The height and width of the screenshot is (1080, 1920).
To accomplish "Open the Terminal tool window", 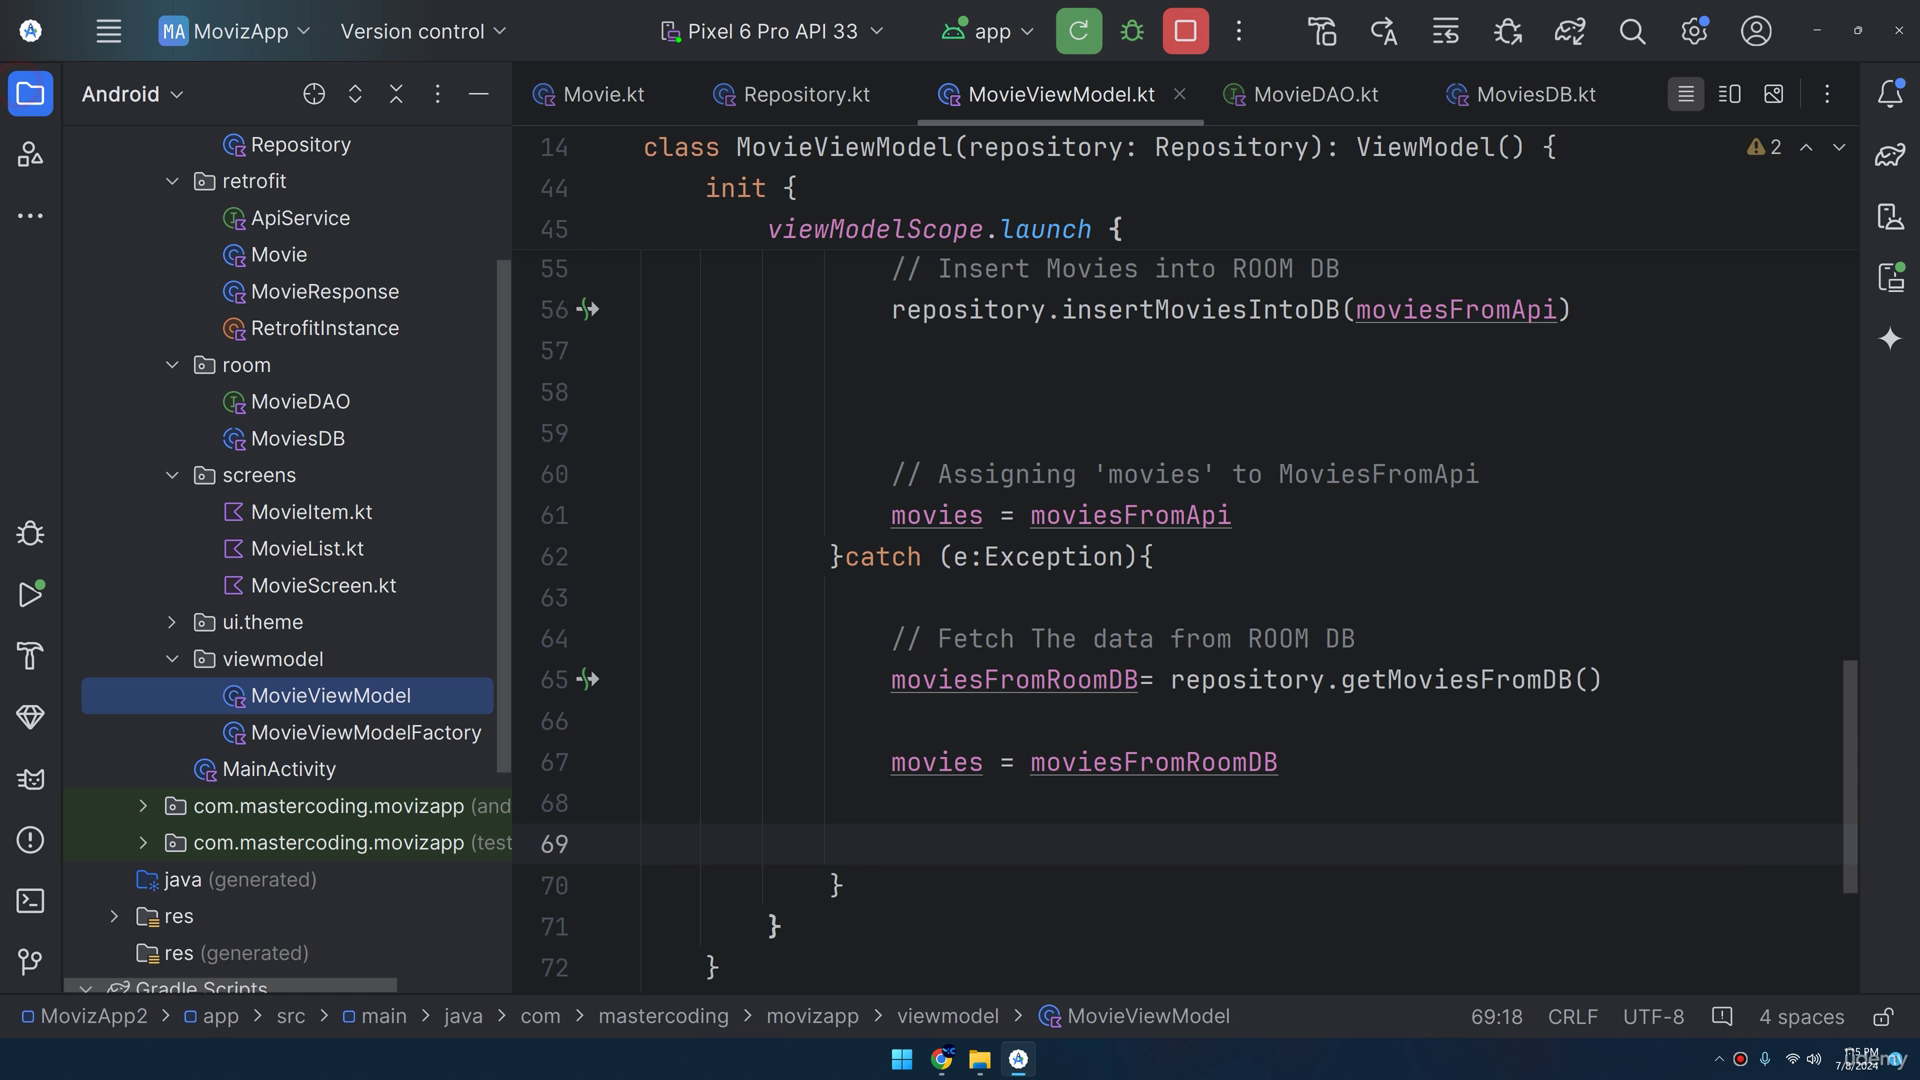I will [x=30, y=901].
